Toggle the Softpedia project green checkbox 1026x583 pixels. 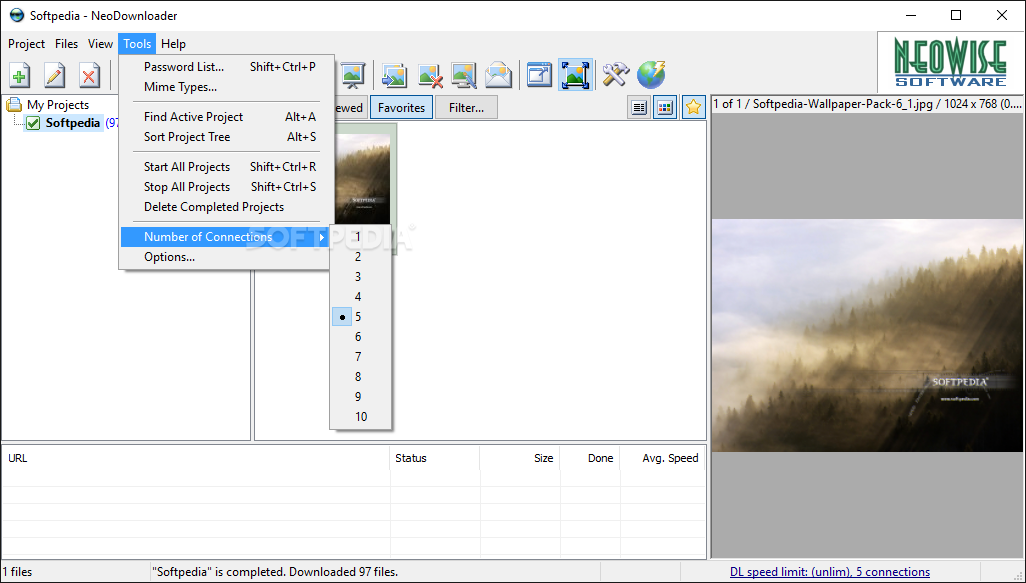coord(33,123)
